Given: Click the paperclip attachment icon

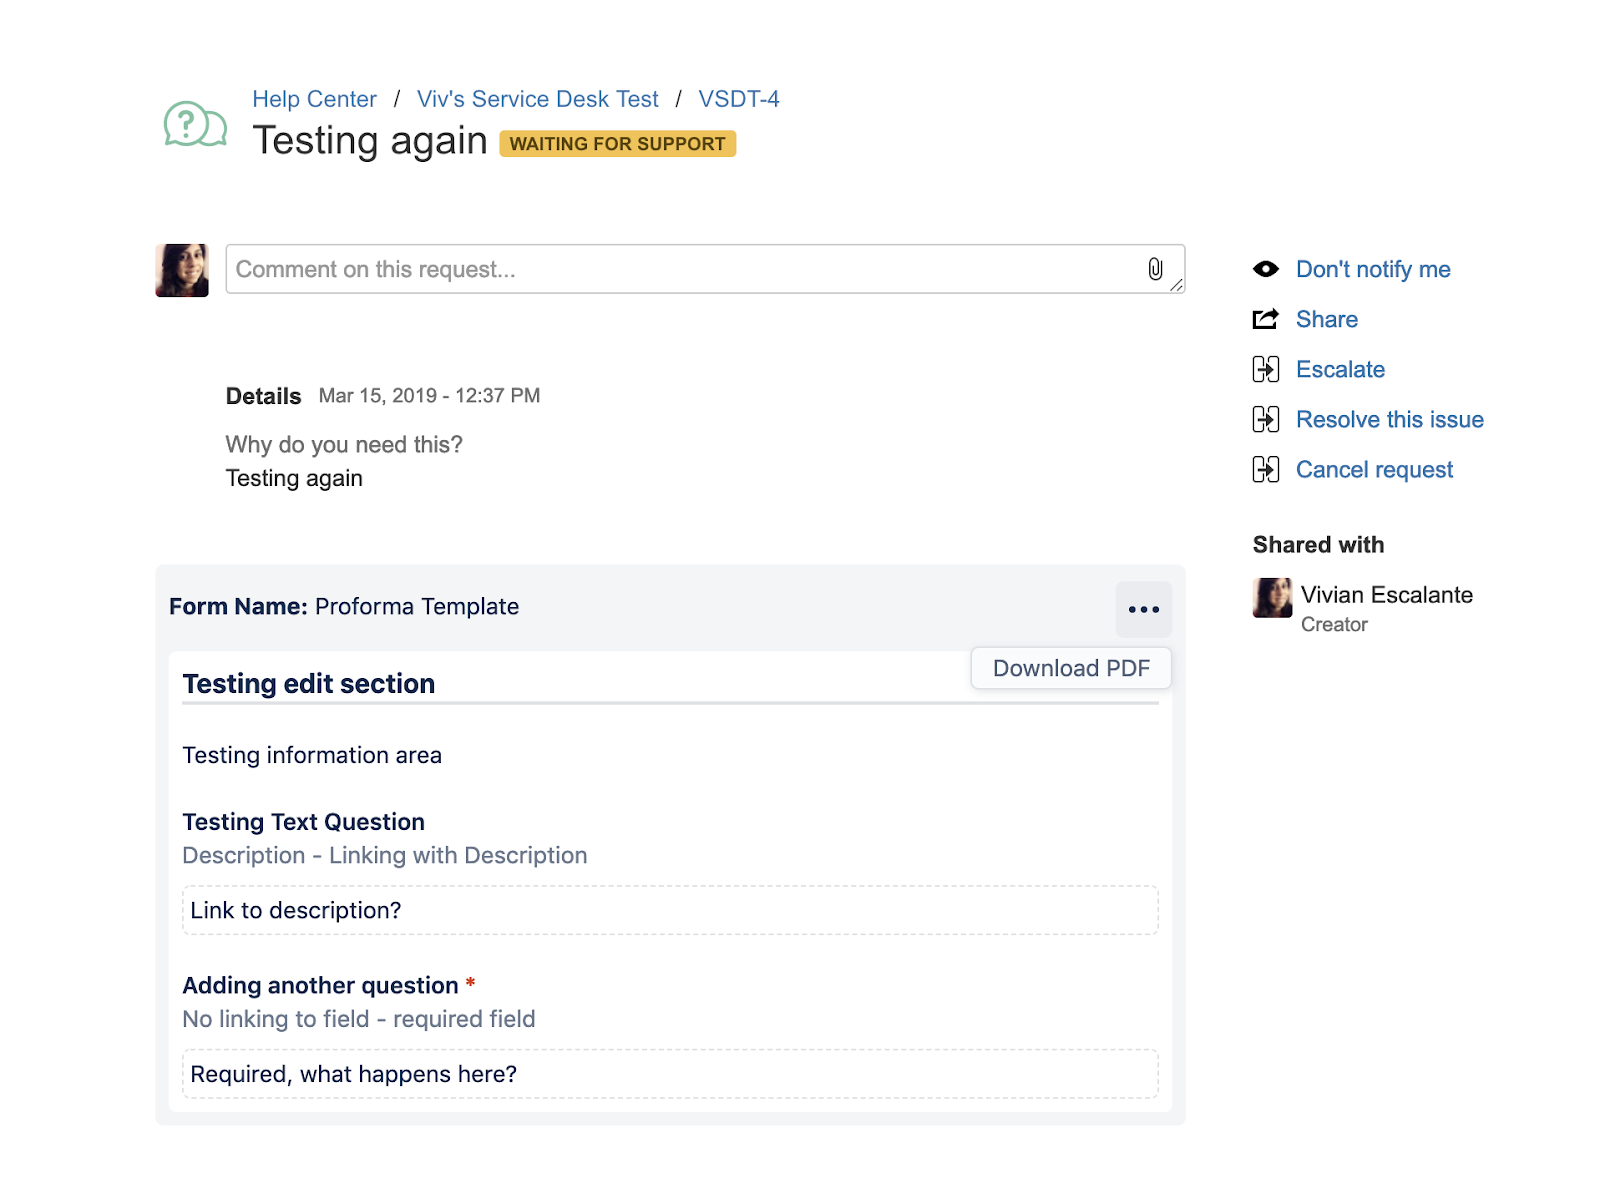Looking at the screenshot, I should pos(1155,269).
